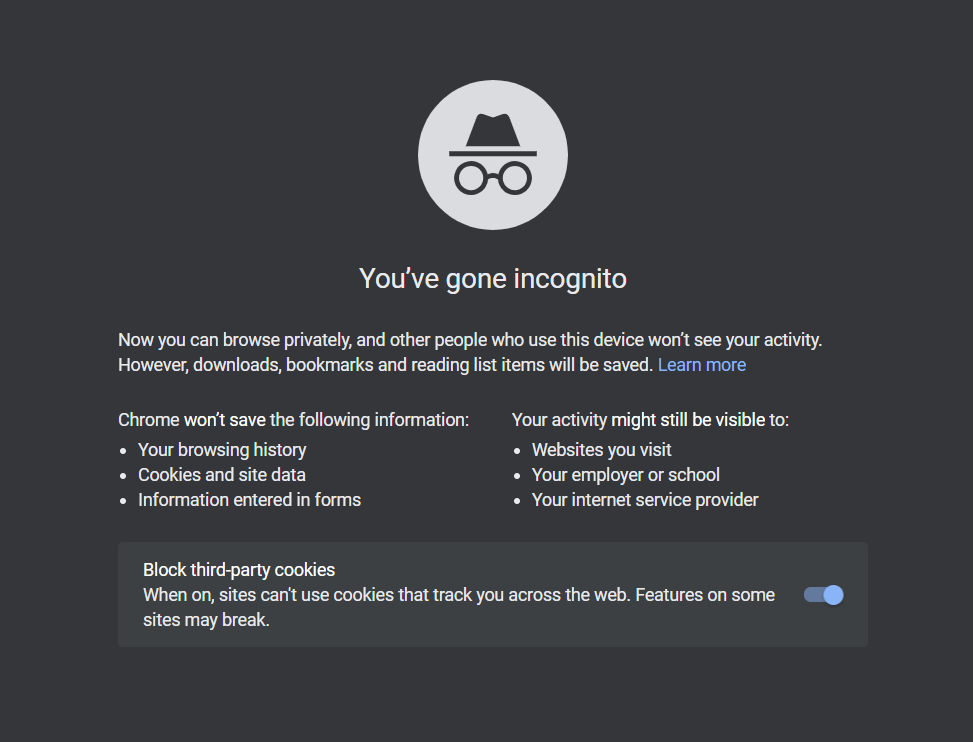Click the eyeglasses part of the incognito logo
973x742 pixels.
[493, 178]
